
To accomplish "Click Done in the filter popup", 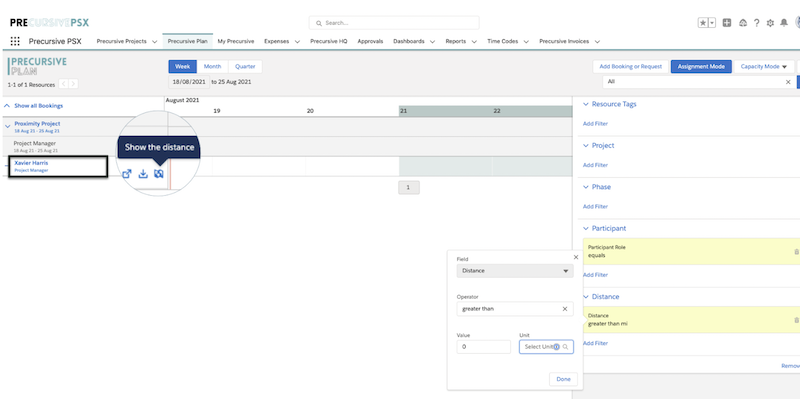I will click(x=563, y=379).
